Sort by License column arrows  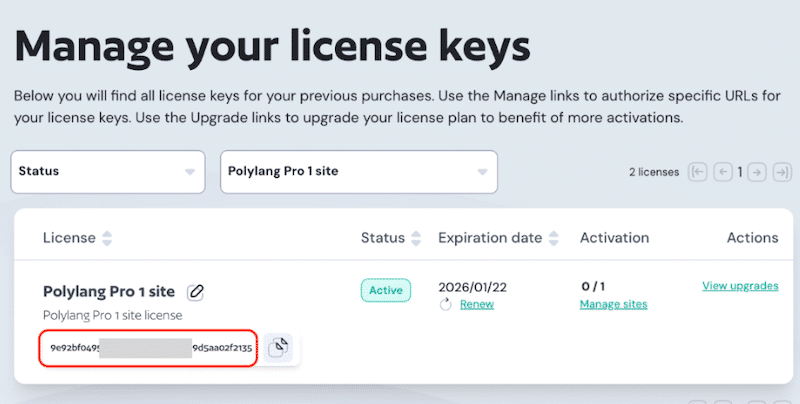click(x=107, y=238)
